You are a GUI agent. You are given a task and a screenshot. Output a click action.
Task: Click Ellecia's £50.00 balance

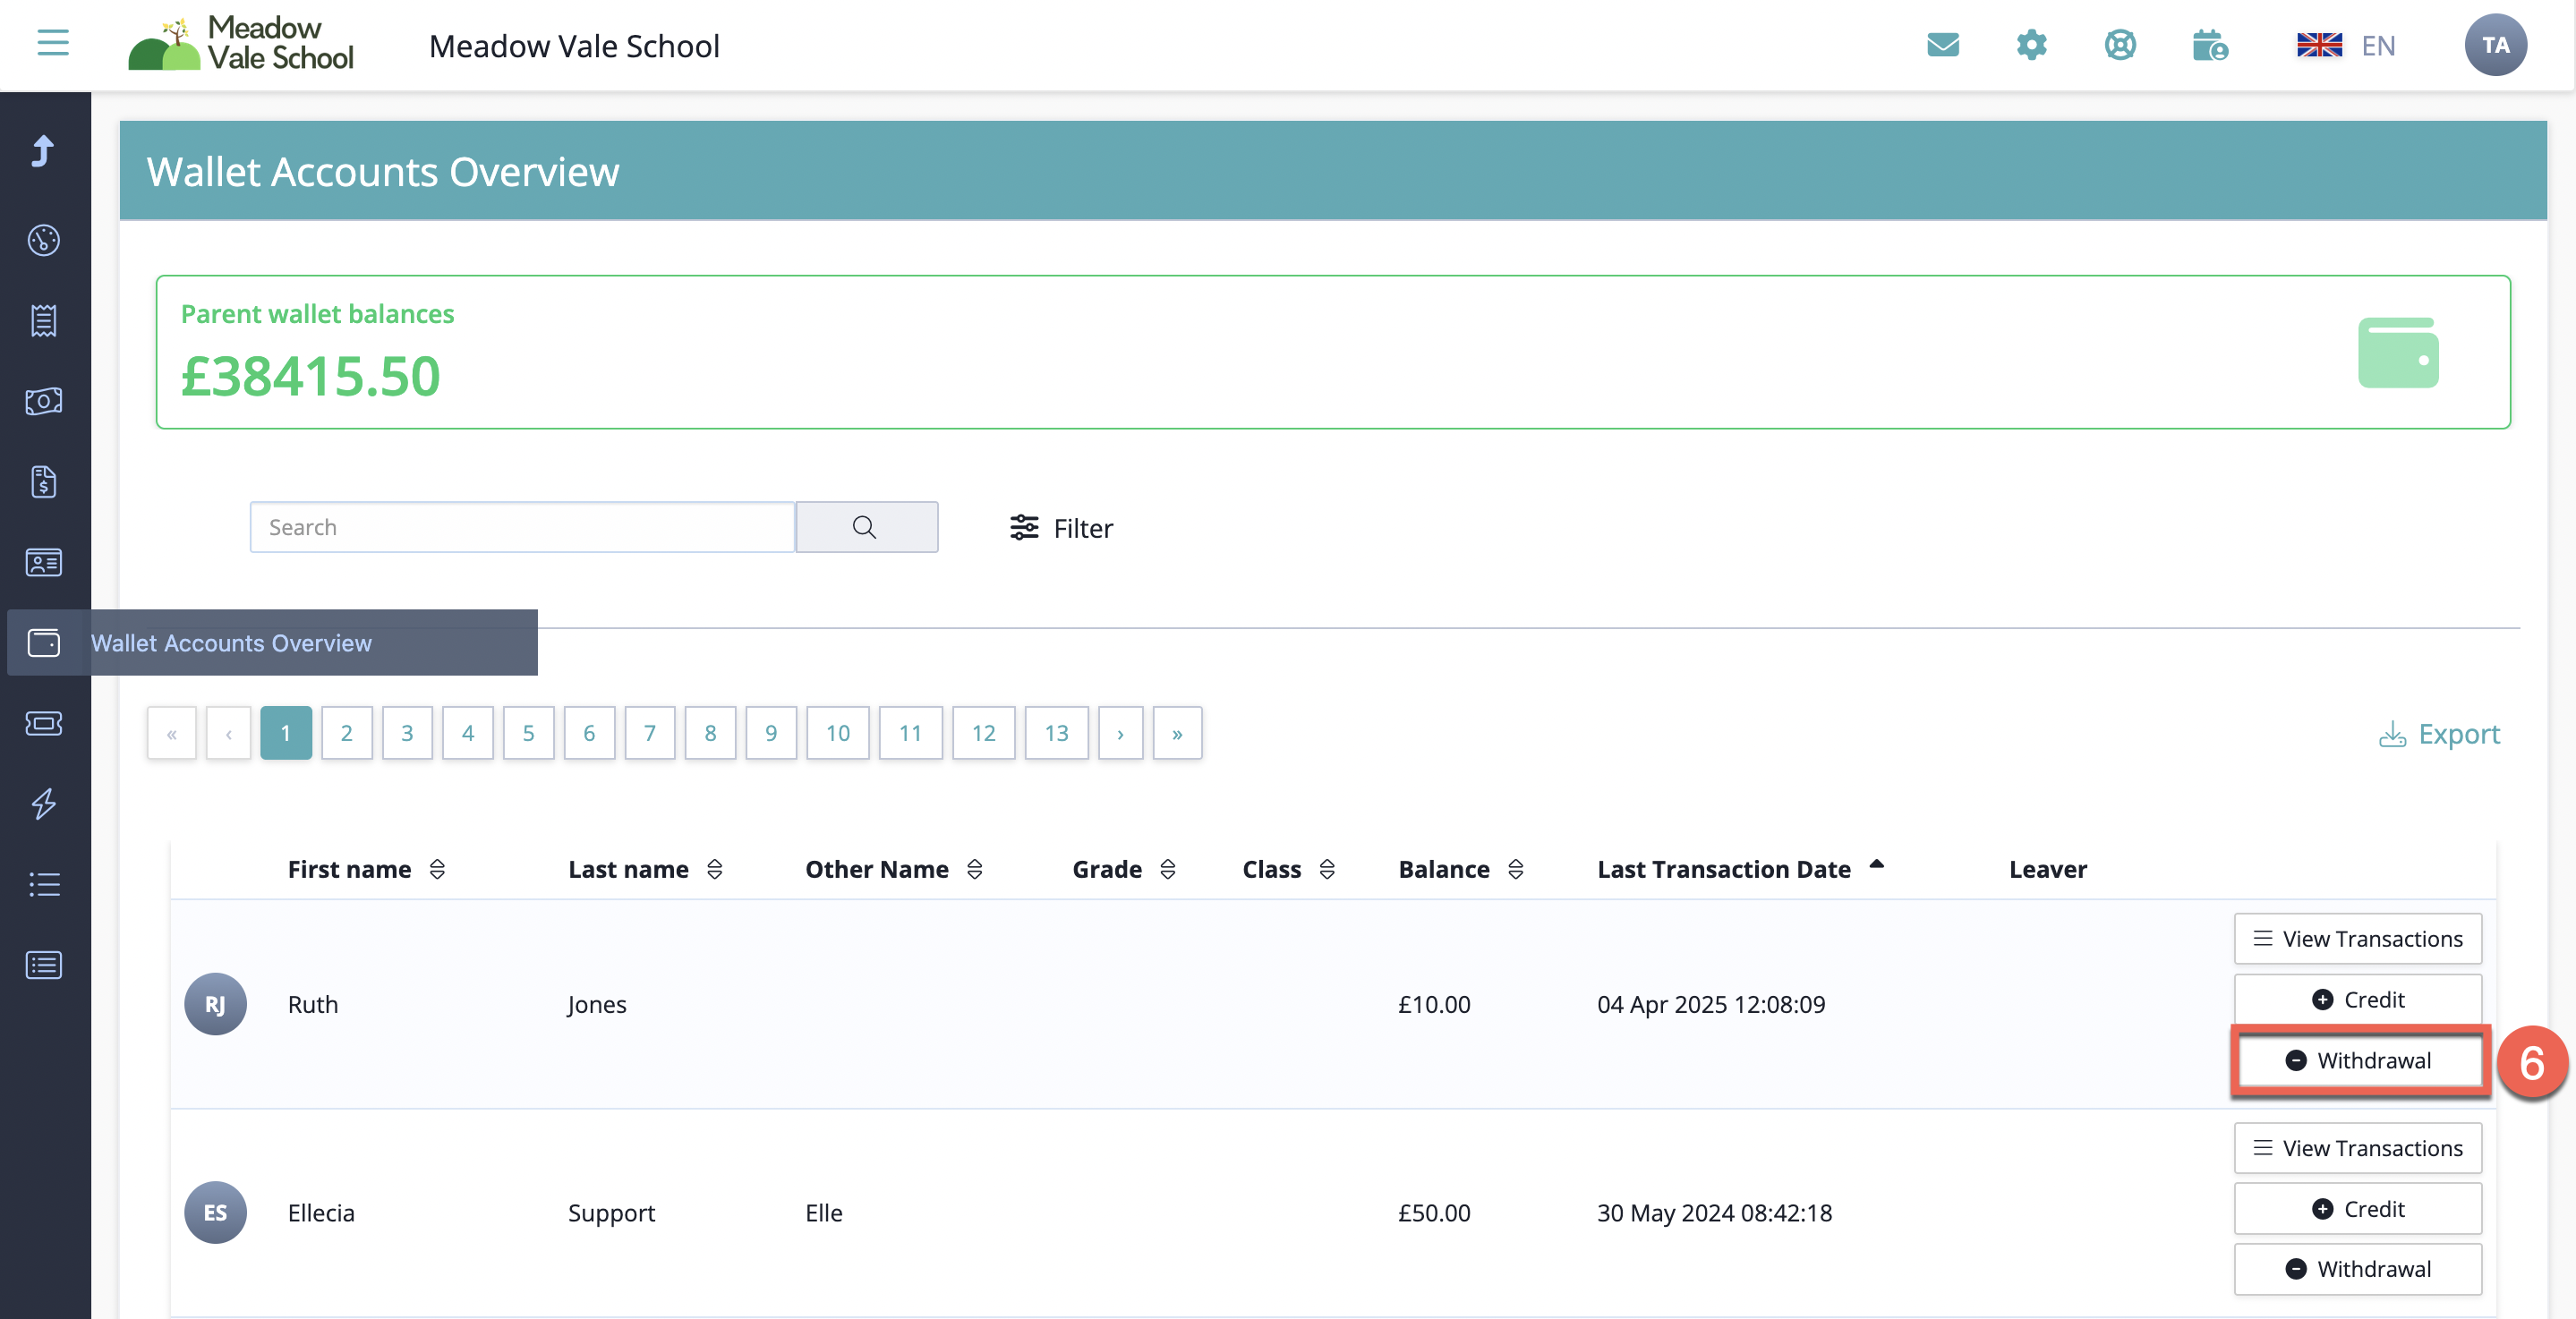point(1434,1213)
